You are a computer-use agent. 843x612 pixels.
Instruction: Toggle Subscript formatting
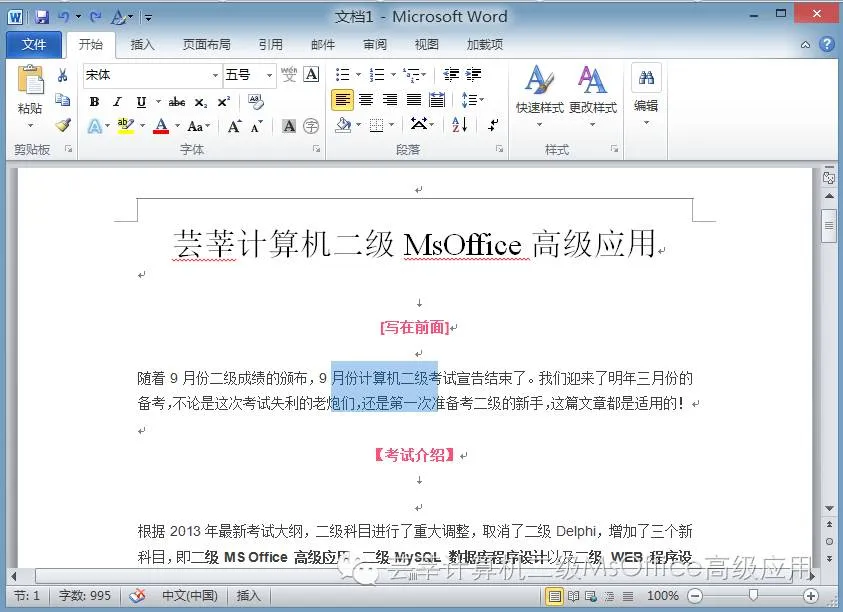click(201, 102)
